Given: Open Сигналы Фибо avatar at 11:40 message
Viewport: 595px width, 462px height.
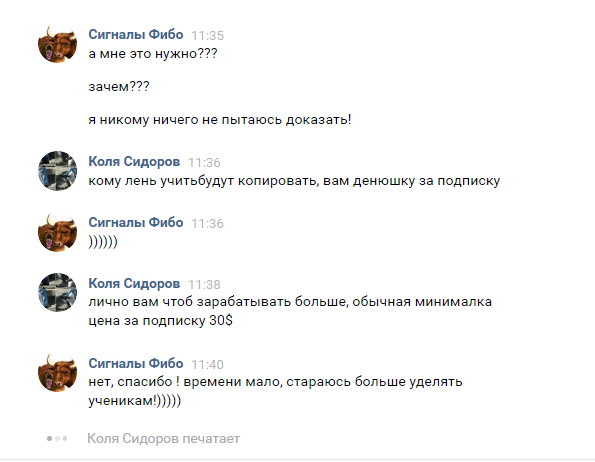Looking at the screenshot, I should [x=57, y=372].
